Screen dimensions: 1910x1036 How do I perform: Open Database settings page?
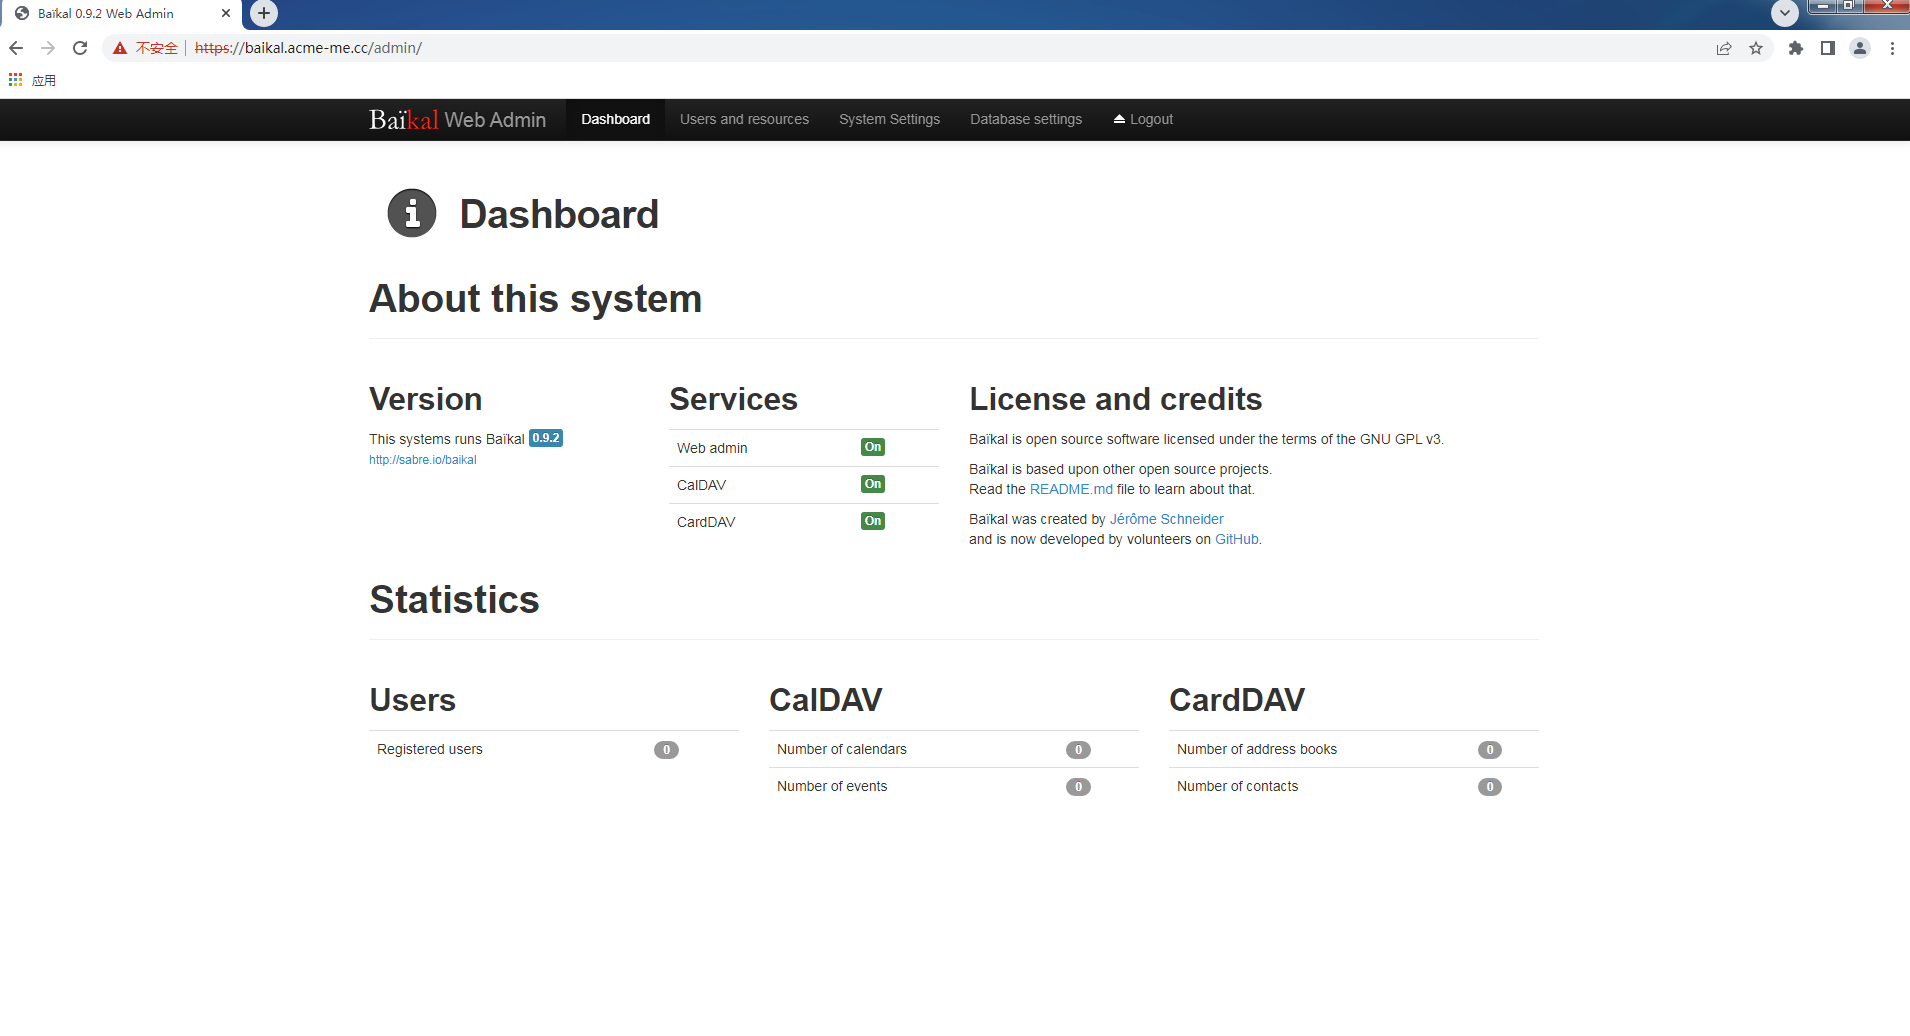[1026, 119]
